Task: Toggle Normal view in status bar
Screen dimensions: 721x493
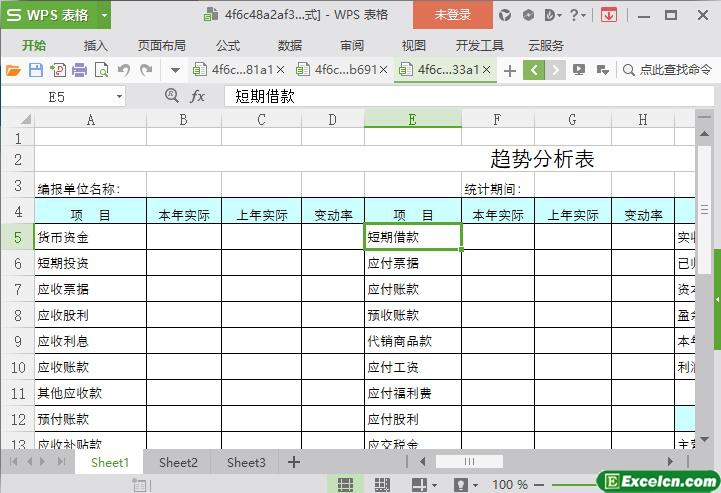Action: pos(345,484)
